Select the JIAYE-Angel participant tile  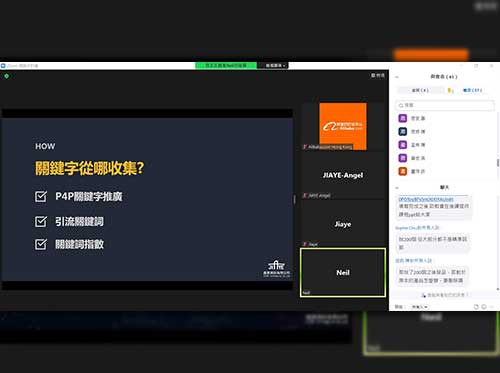coord(343,175)
